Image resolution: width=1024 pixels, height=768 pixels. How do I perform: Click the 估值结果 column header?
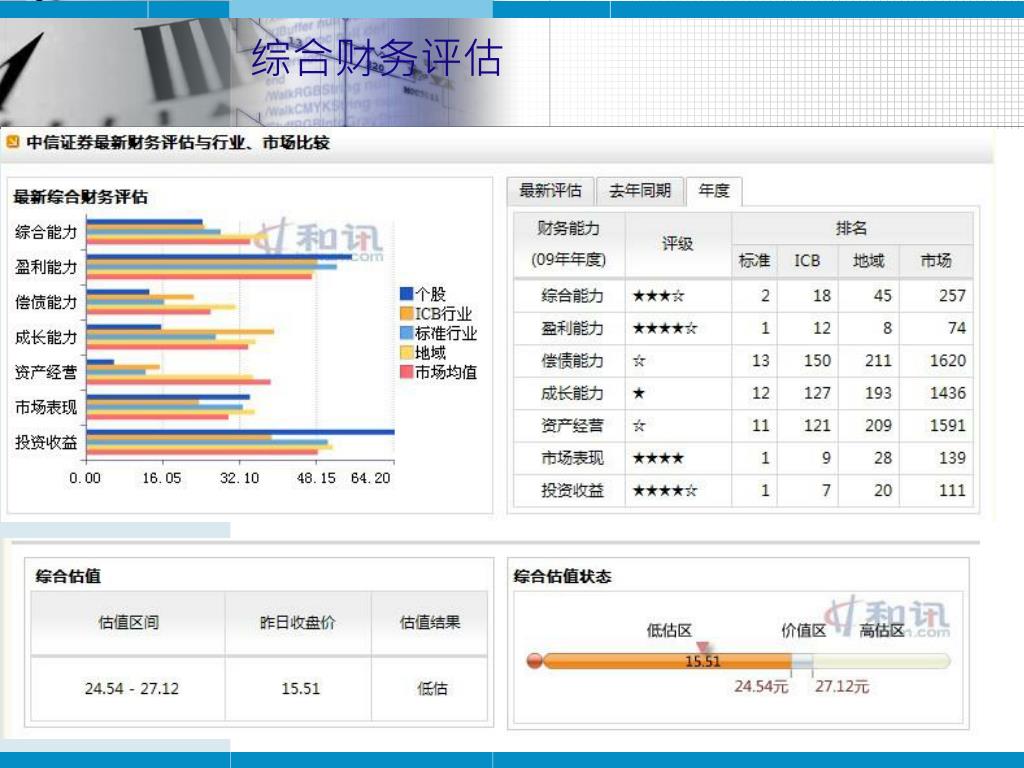(x=430, y=622)
